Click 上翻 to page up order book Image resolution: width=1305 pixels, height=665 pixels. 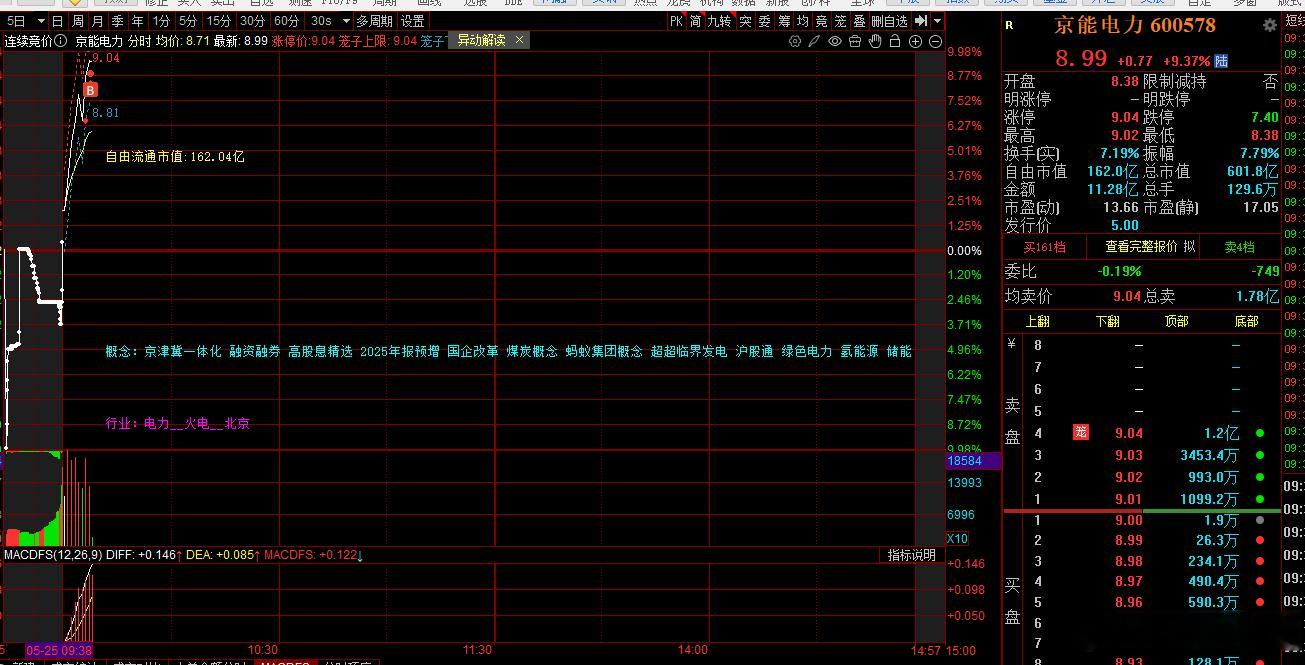click(1037, 322)
